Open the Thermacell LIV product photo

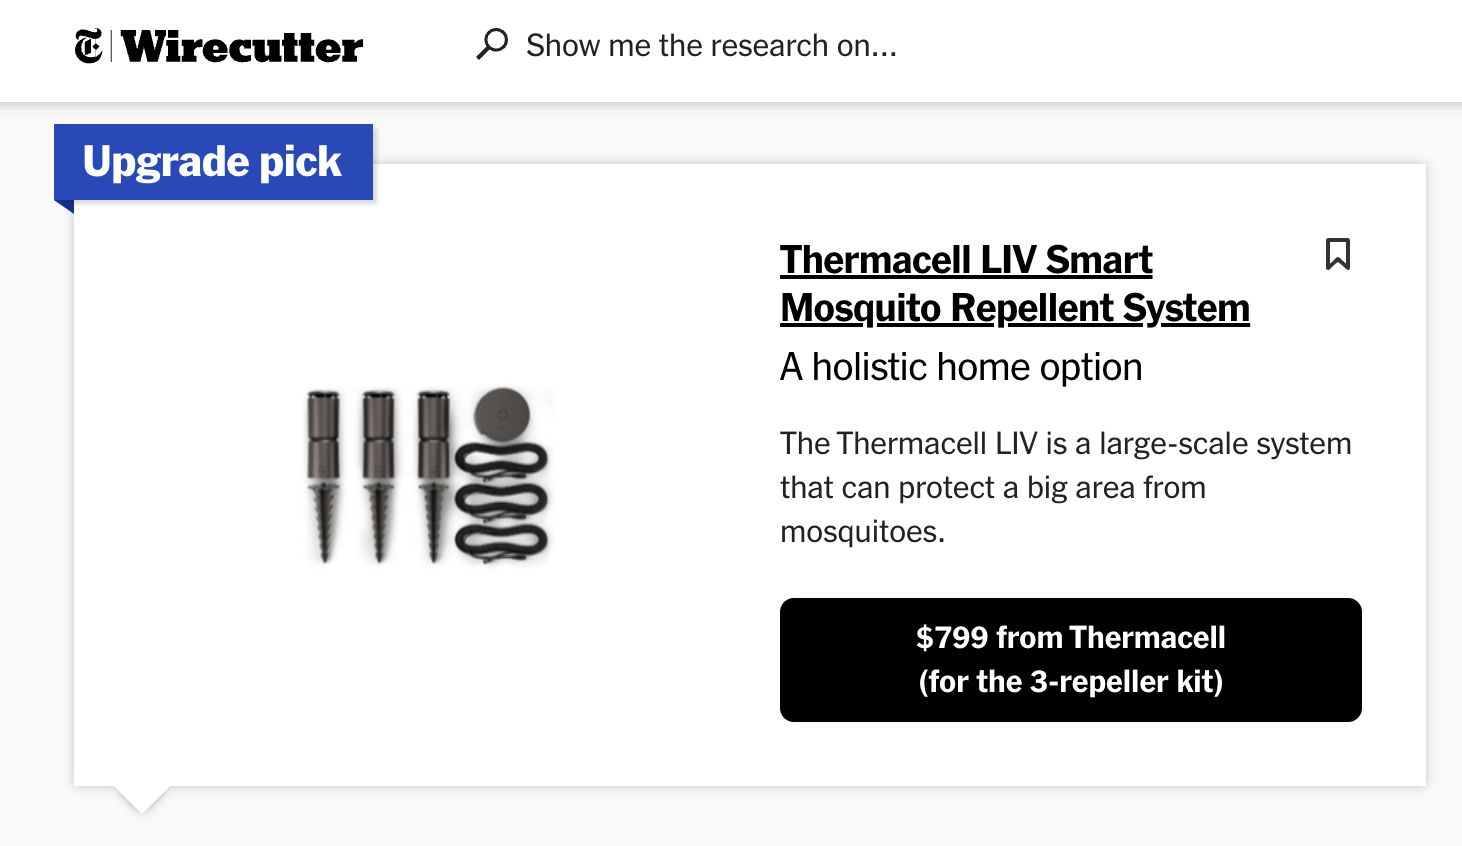click(x=427, y=475)
